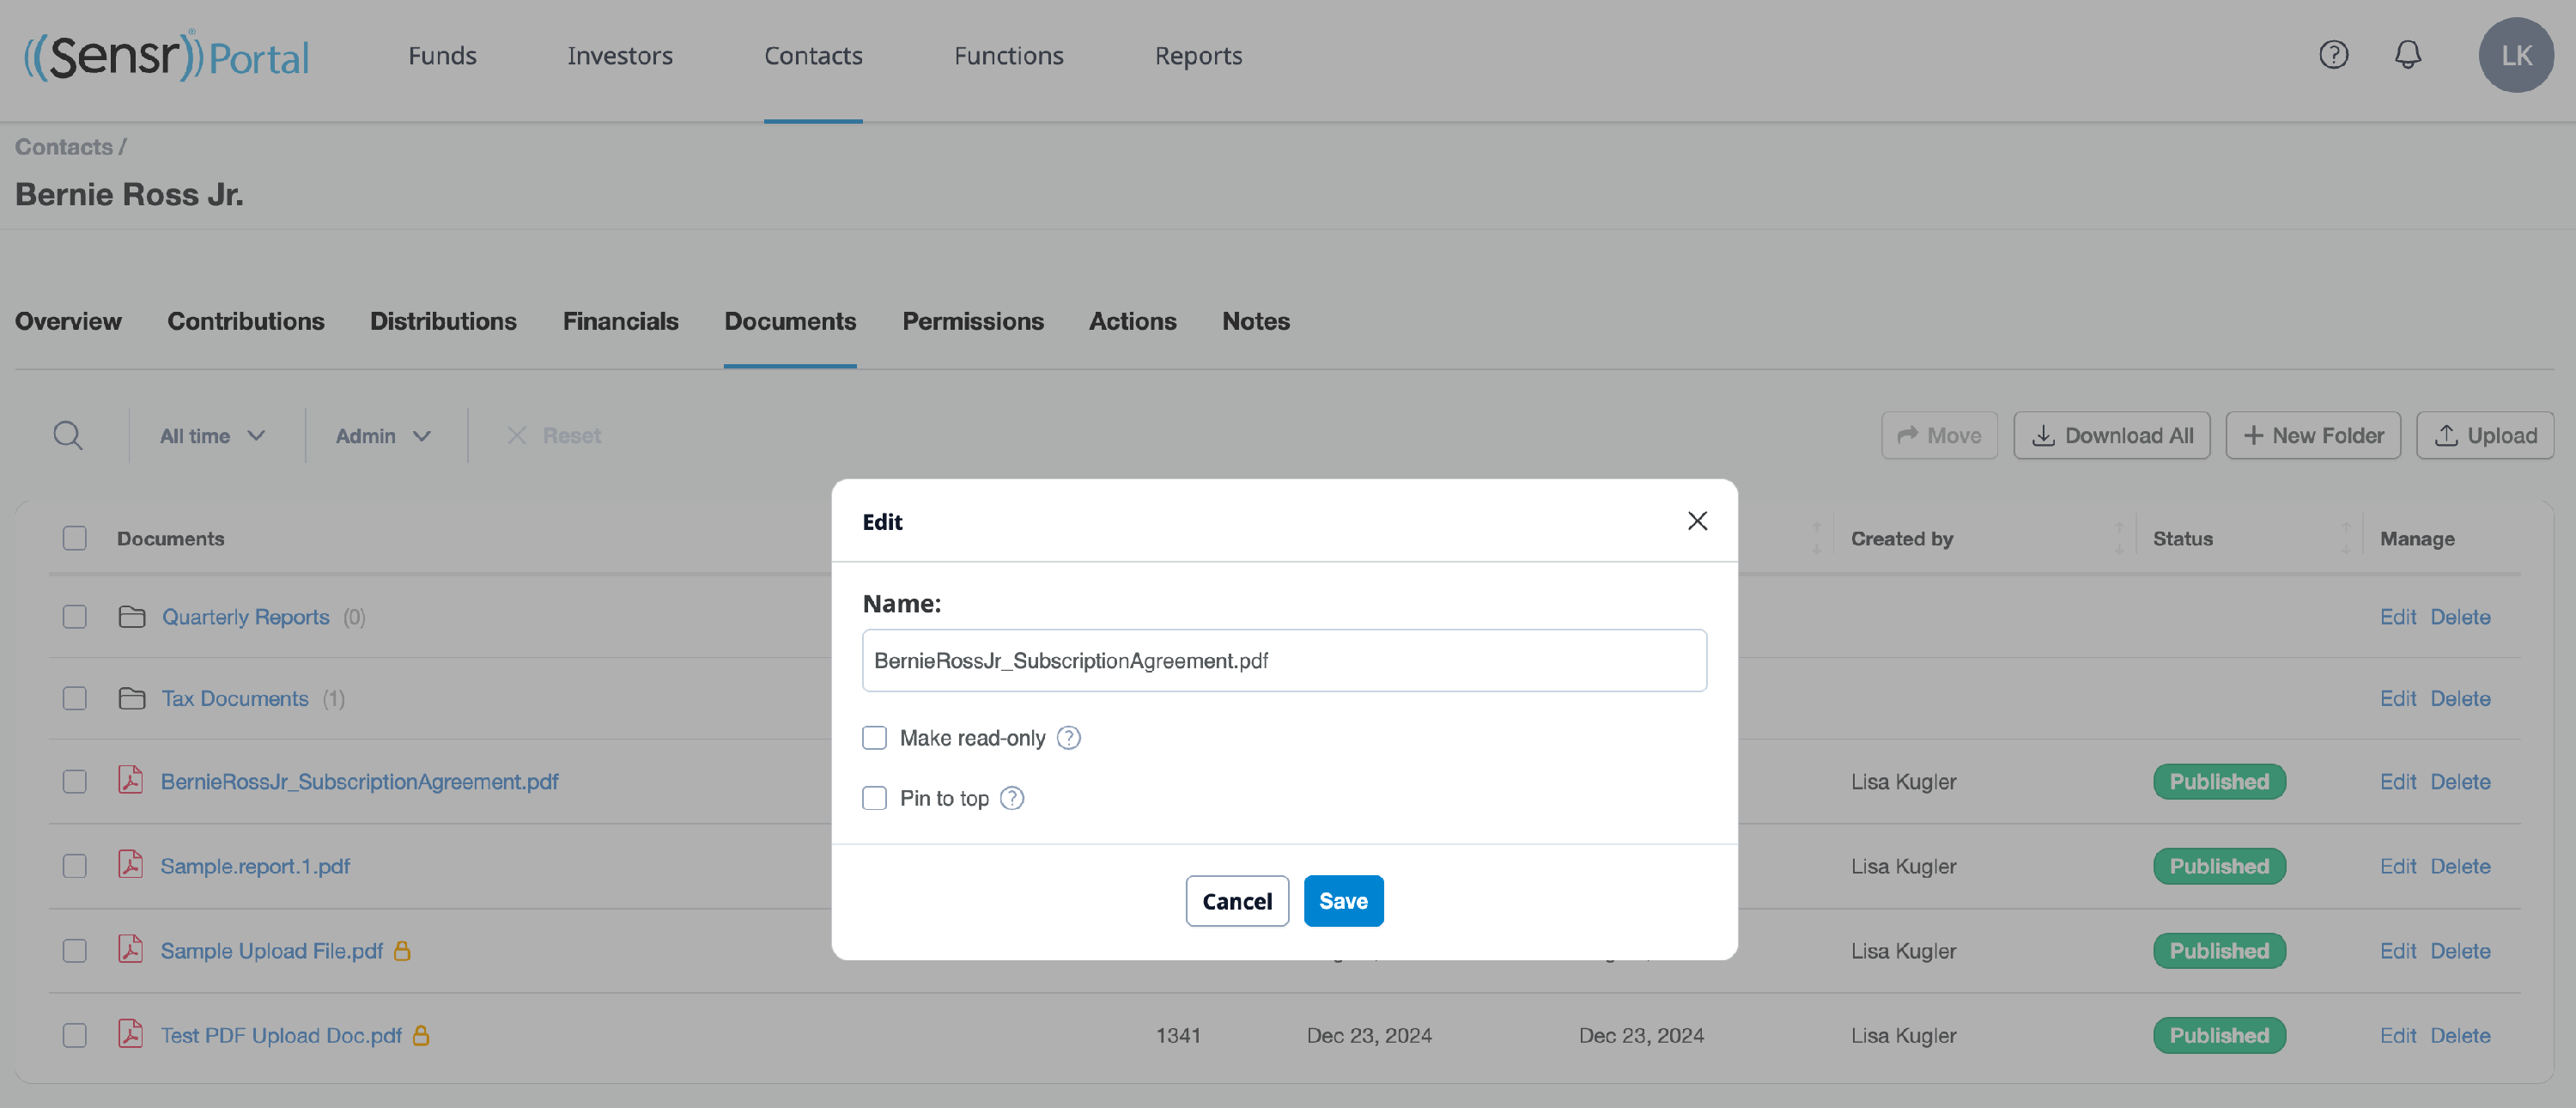Go to Funds in top navigation
The image size is (2576, 1108).
pos(442,56)
